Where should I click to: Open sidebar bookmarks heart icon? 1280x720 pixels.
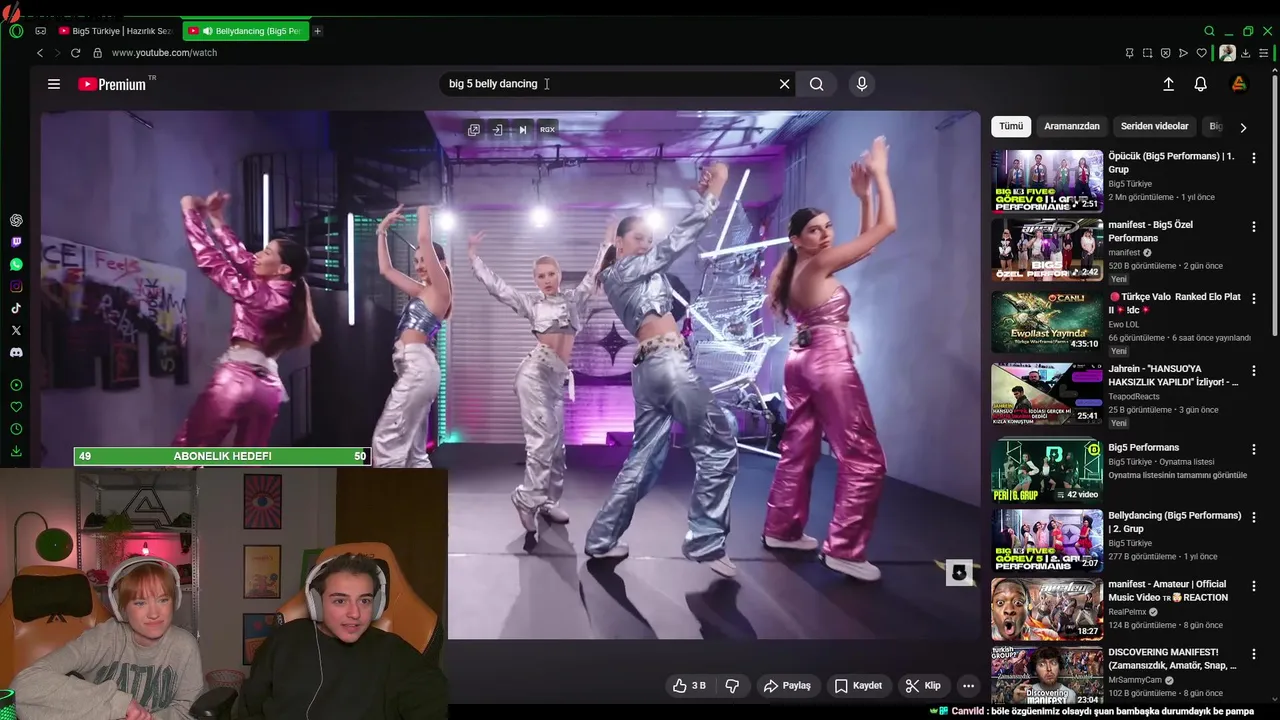[16, 407]
